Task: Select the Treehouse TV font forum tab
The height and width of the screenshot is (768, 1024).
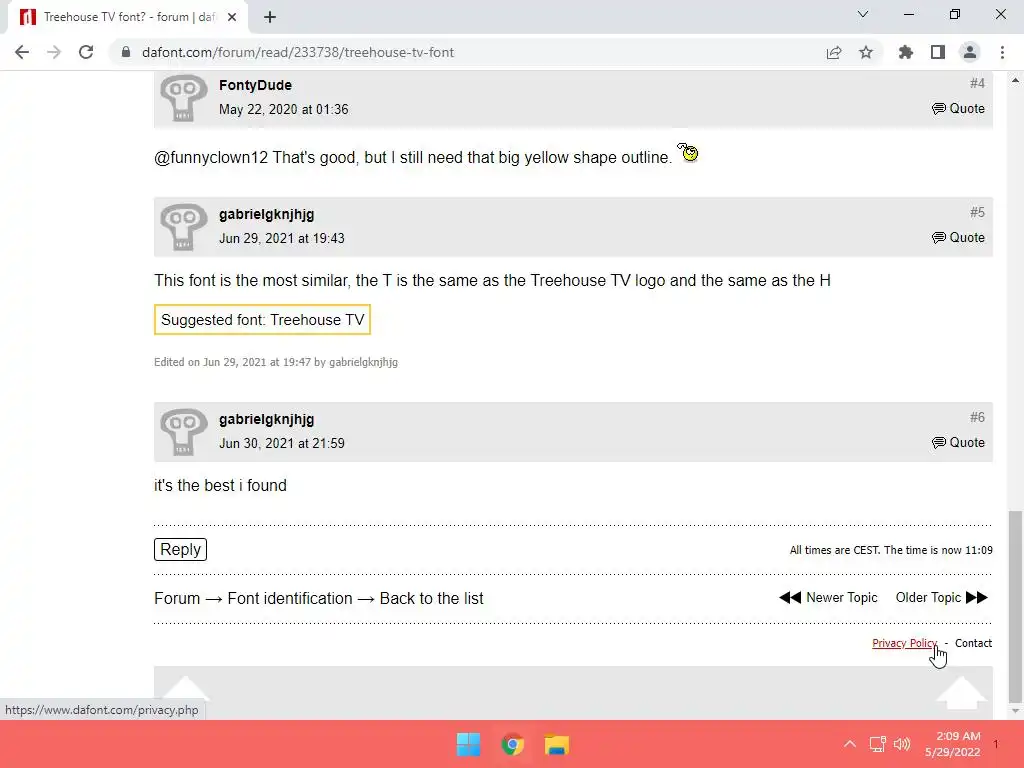Action: tap(128, 17)
